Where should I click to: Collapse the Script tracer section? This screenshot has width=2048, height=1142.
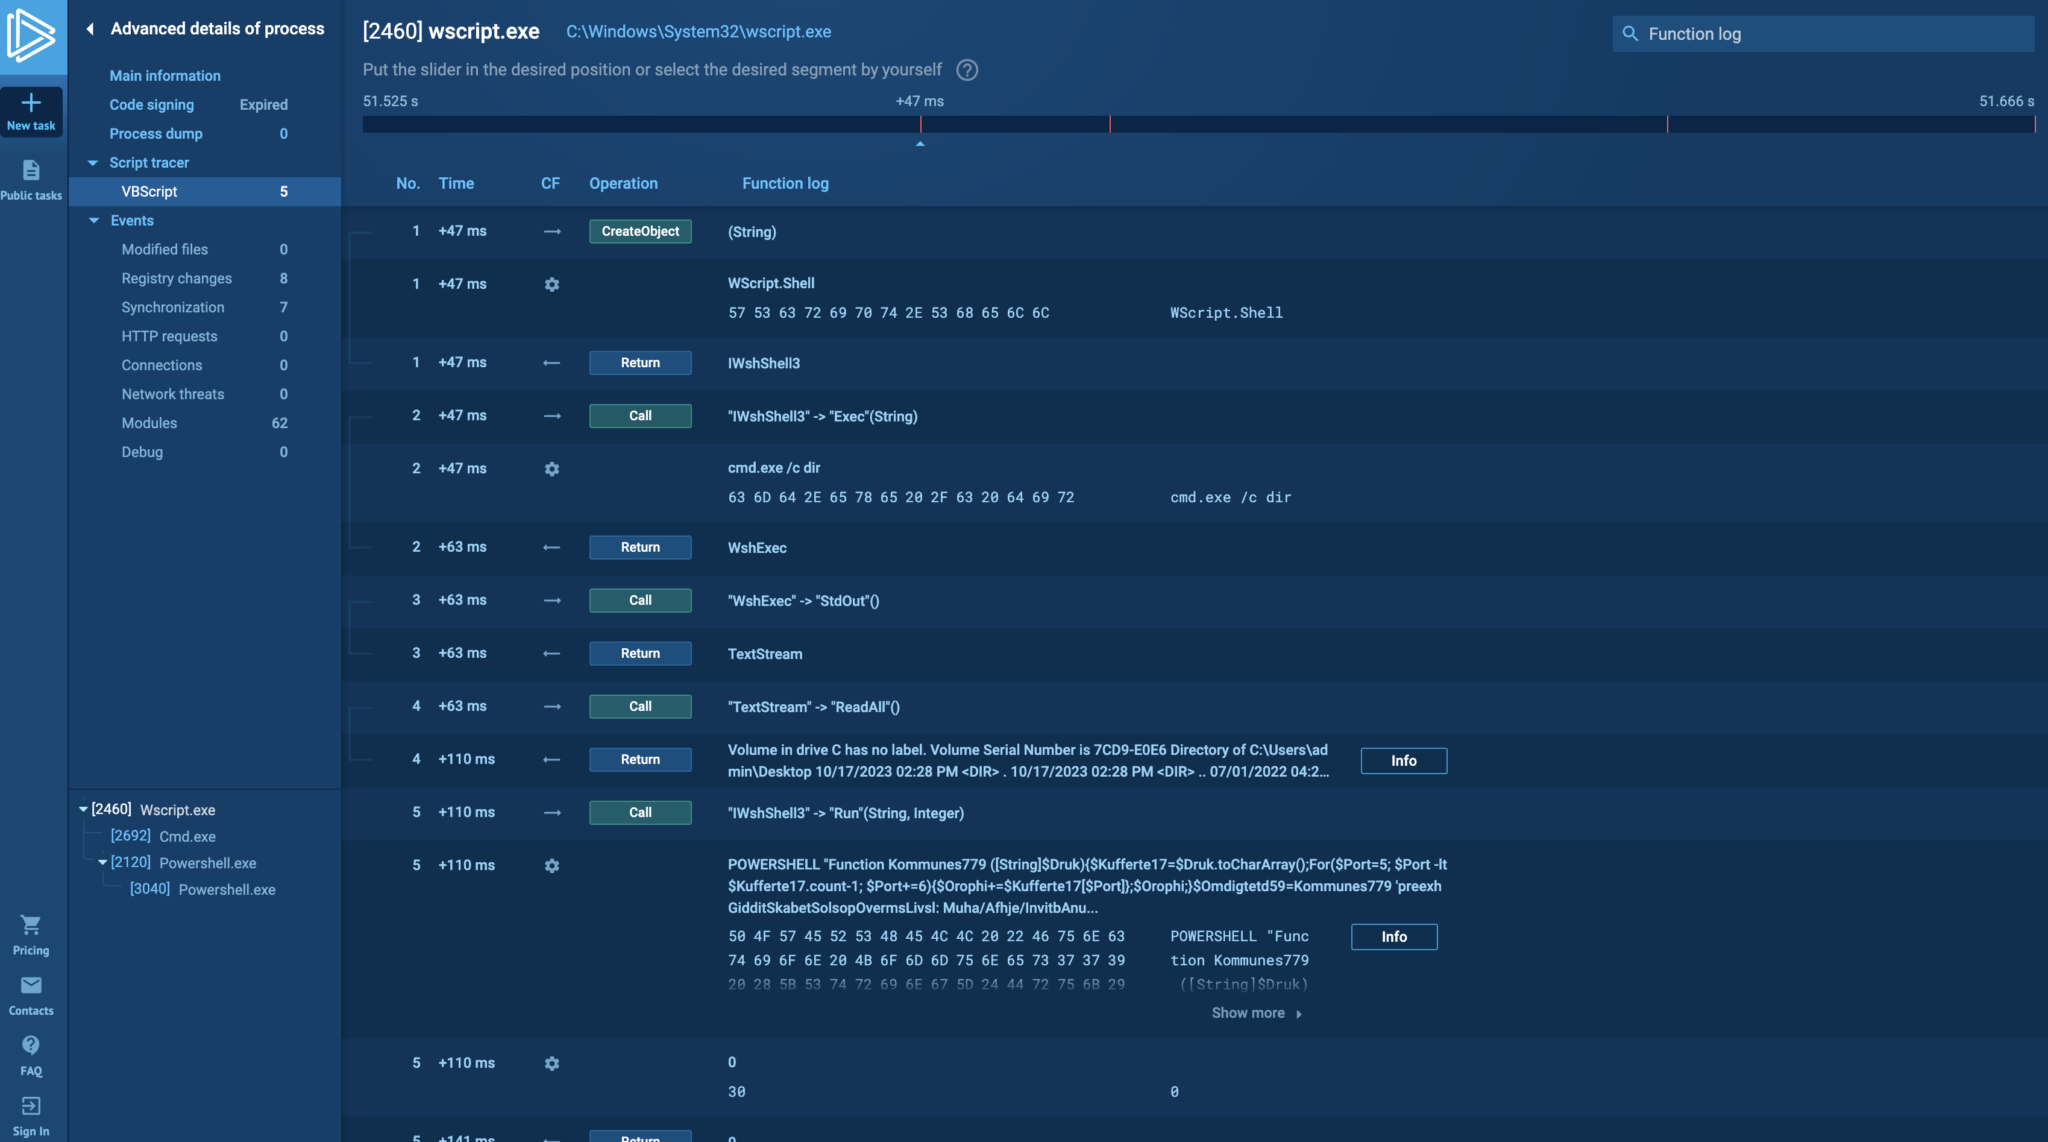click(x=93, y=163)
